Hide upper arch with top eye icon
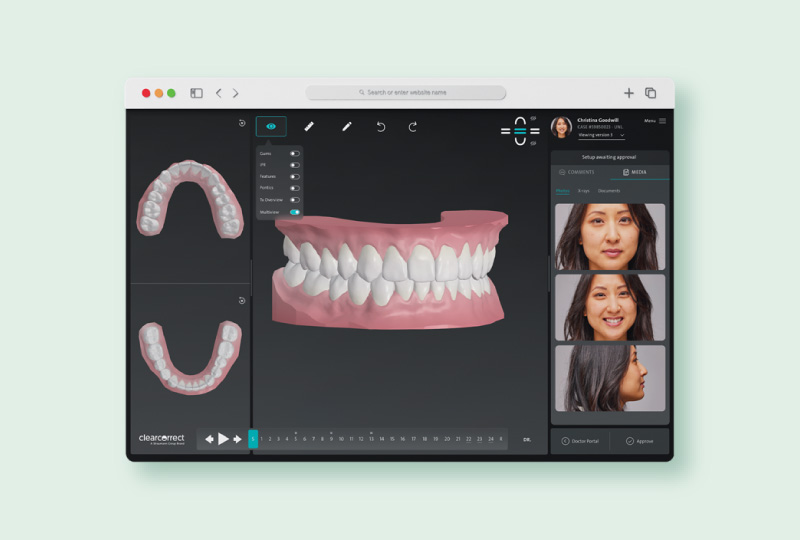Screen dimensions: 800x540 pos(533,118)
